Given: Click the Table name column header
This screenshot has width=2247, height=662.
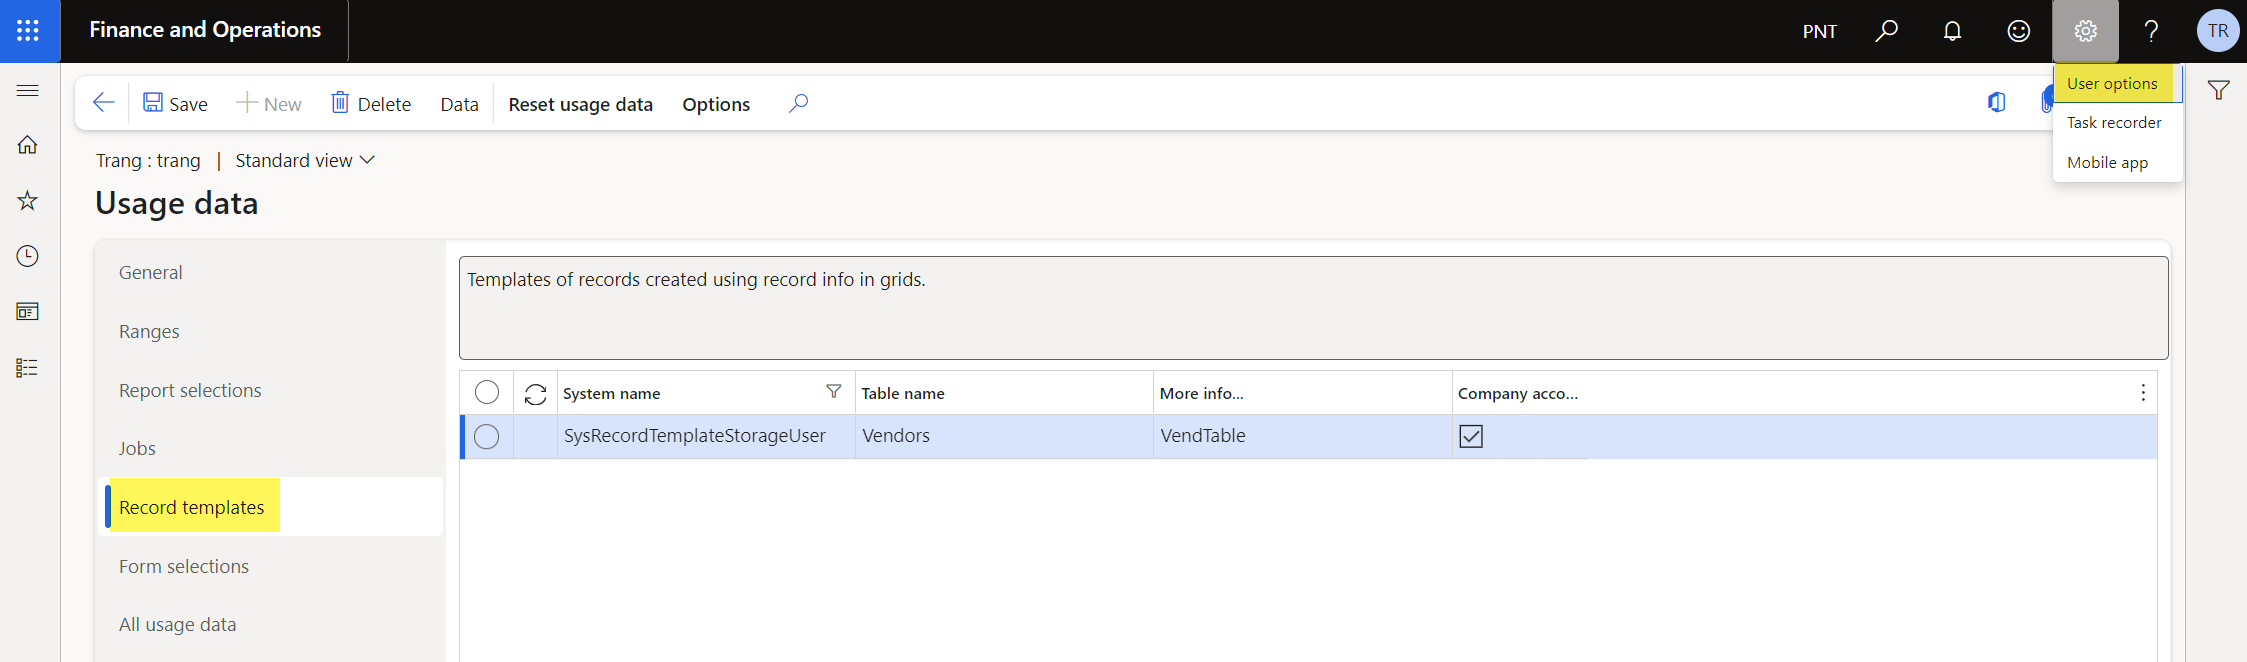Looking at the screenshot, I should [x=903, y=393].
